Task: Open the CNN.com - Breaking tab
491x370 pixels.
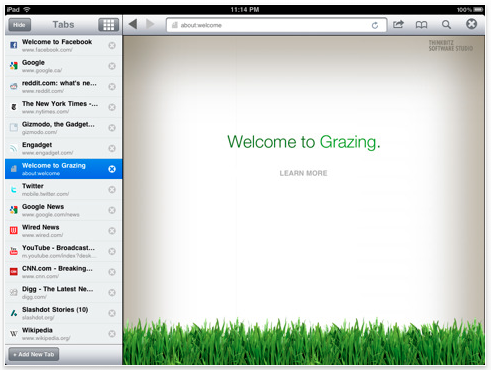Action: click(x=63, y=272)
